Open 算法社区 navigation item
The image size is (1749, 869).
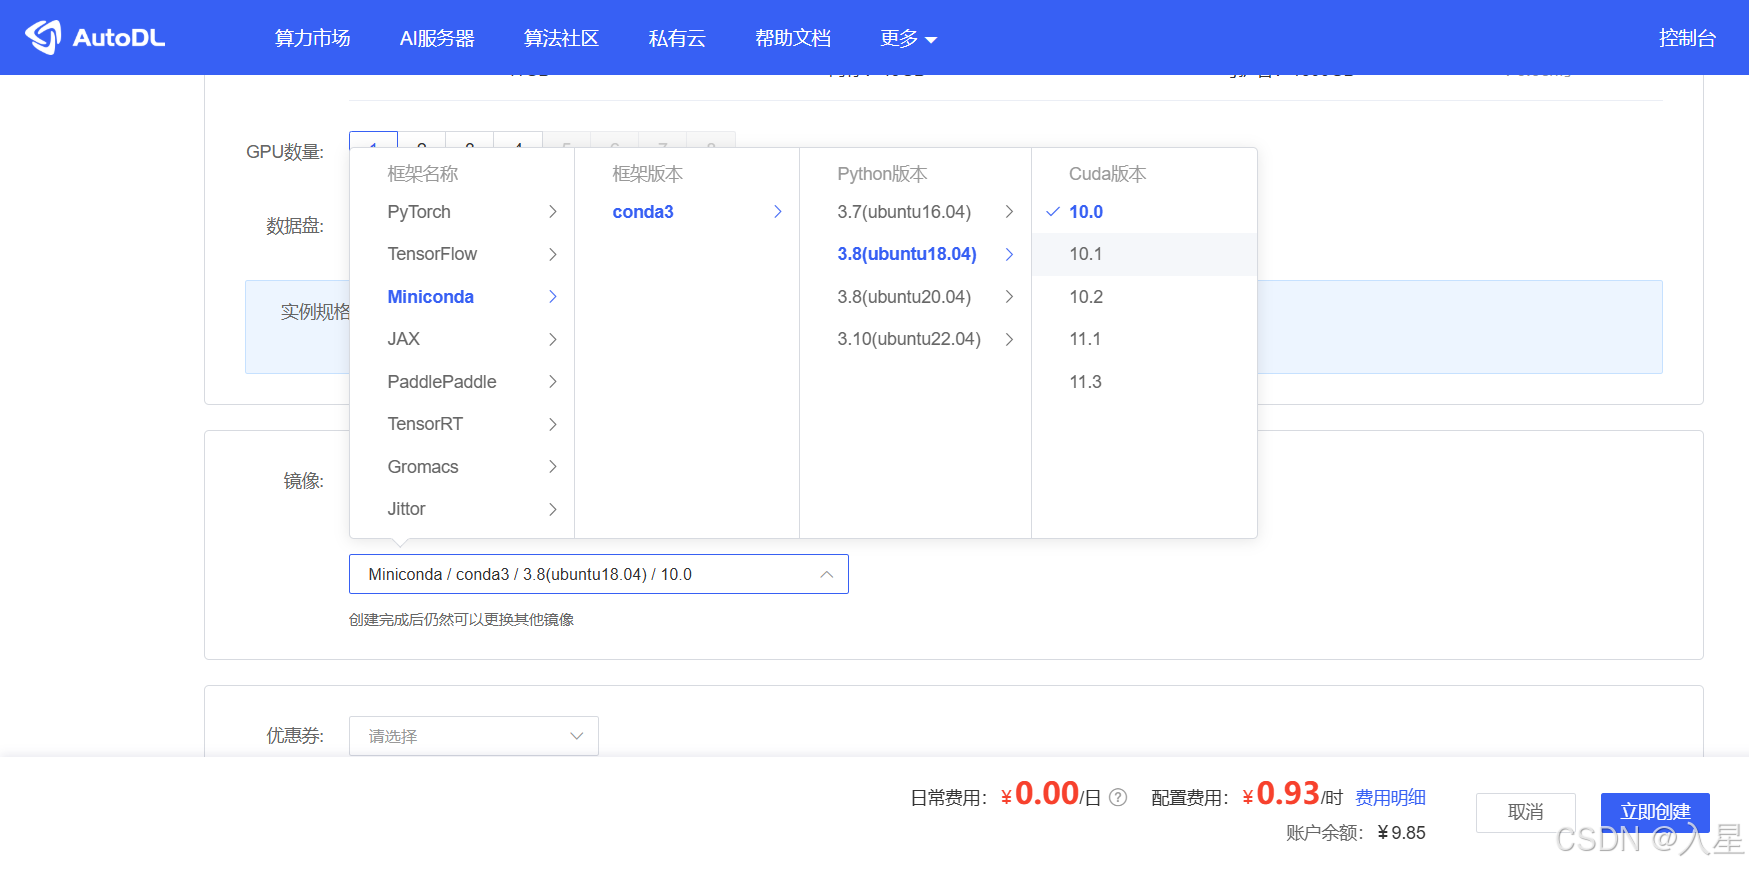tap(562, 38)
